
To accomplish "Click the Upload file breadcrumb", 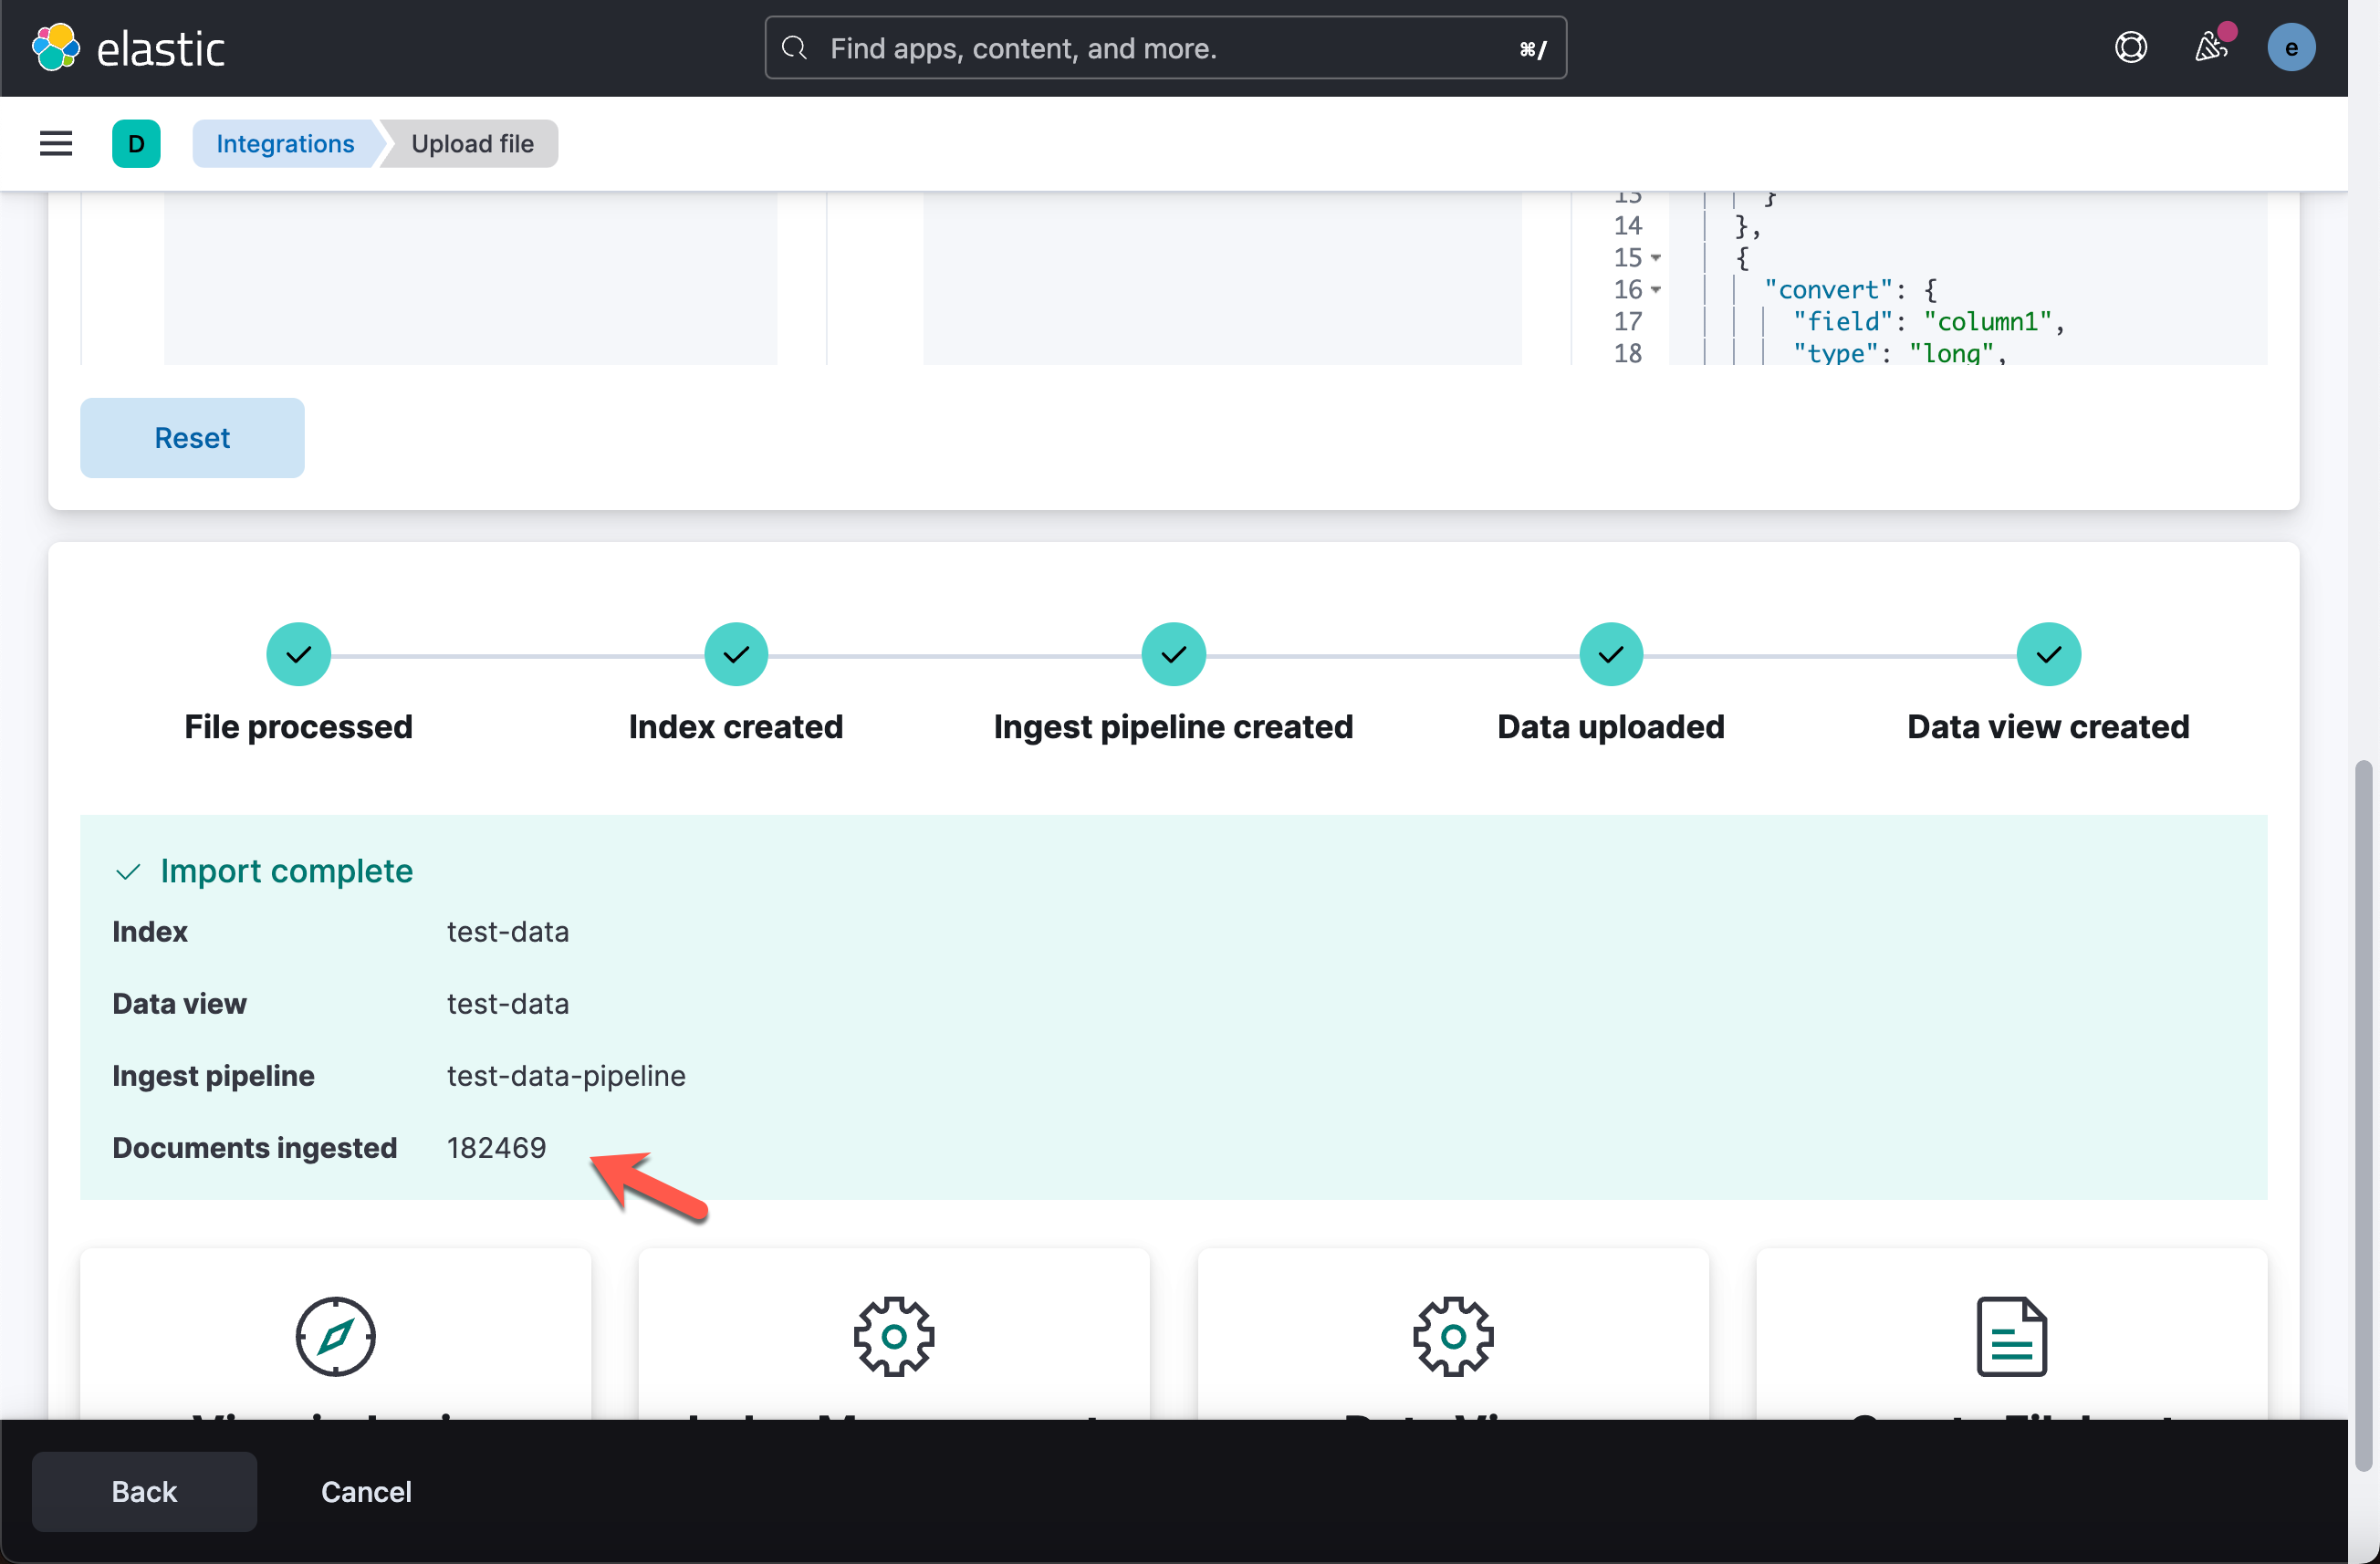I will coord(472,143).
